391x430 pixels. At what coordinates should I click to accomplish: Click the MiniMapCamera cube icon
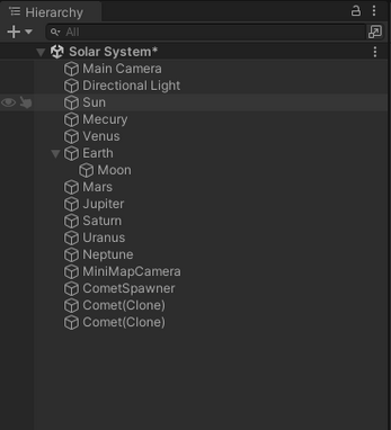point(71,272)
